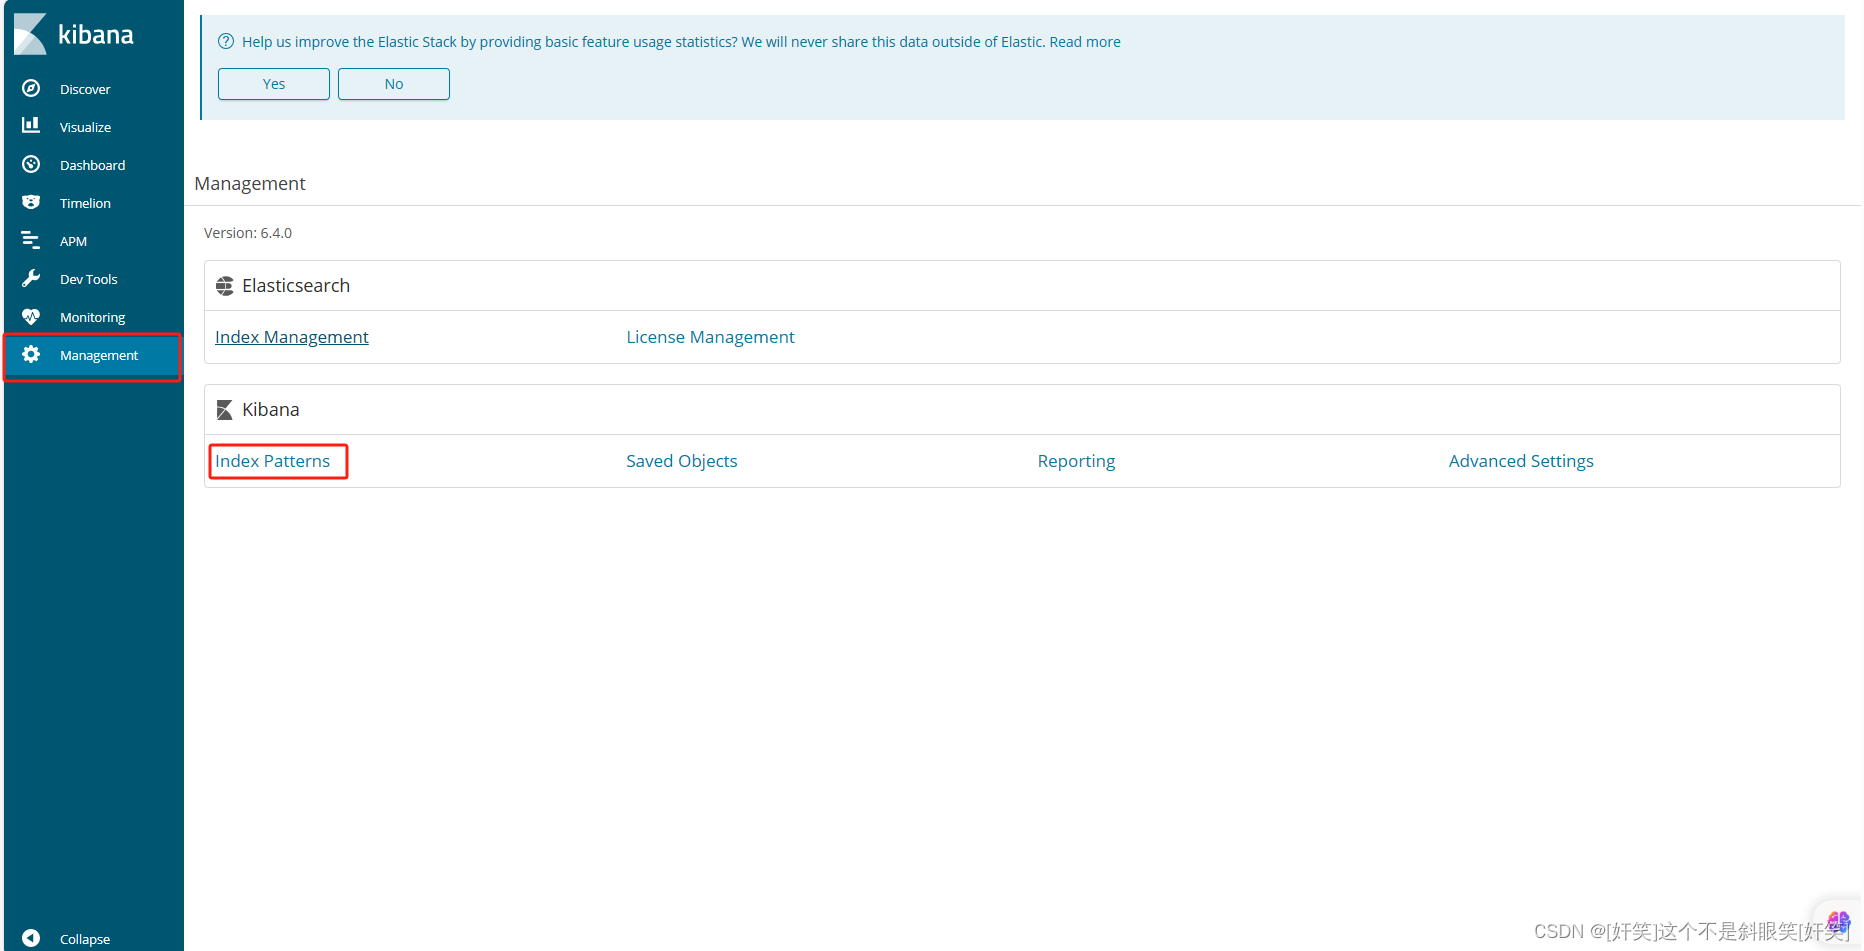Select Timelion in the side menu
The width and height of the screenshot is (1864, 951).
pyautogui.click(x=85, y=203)
